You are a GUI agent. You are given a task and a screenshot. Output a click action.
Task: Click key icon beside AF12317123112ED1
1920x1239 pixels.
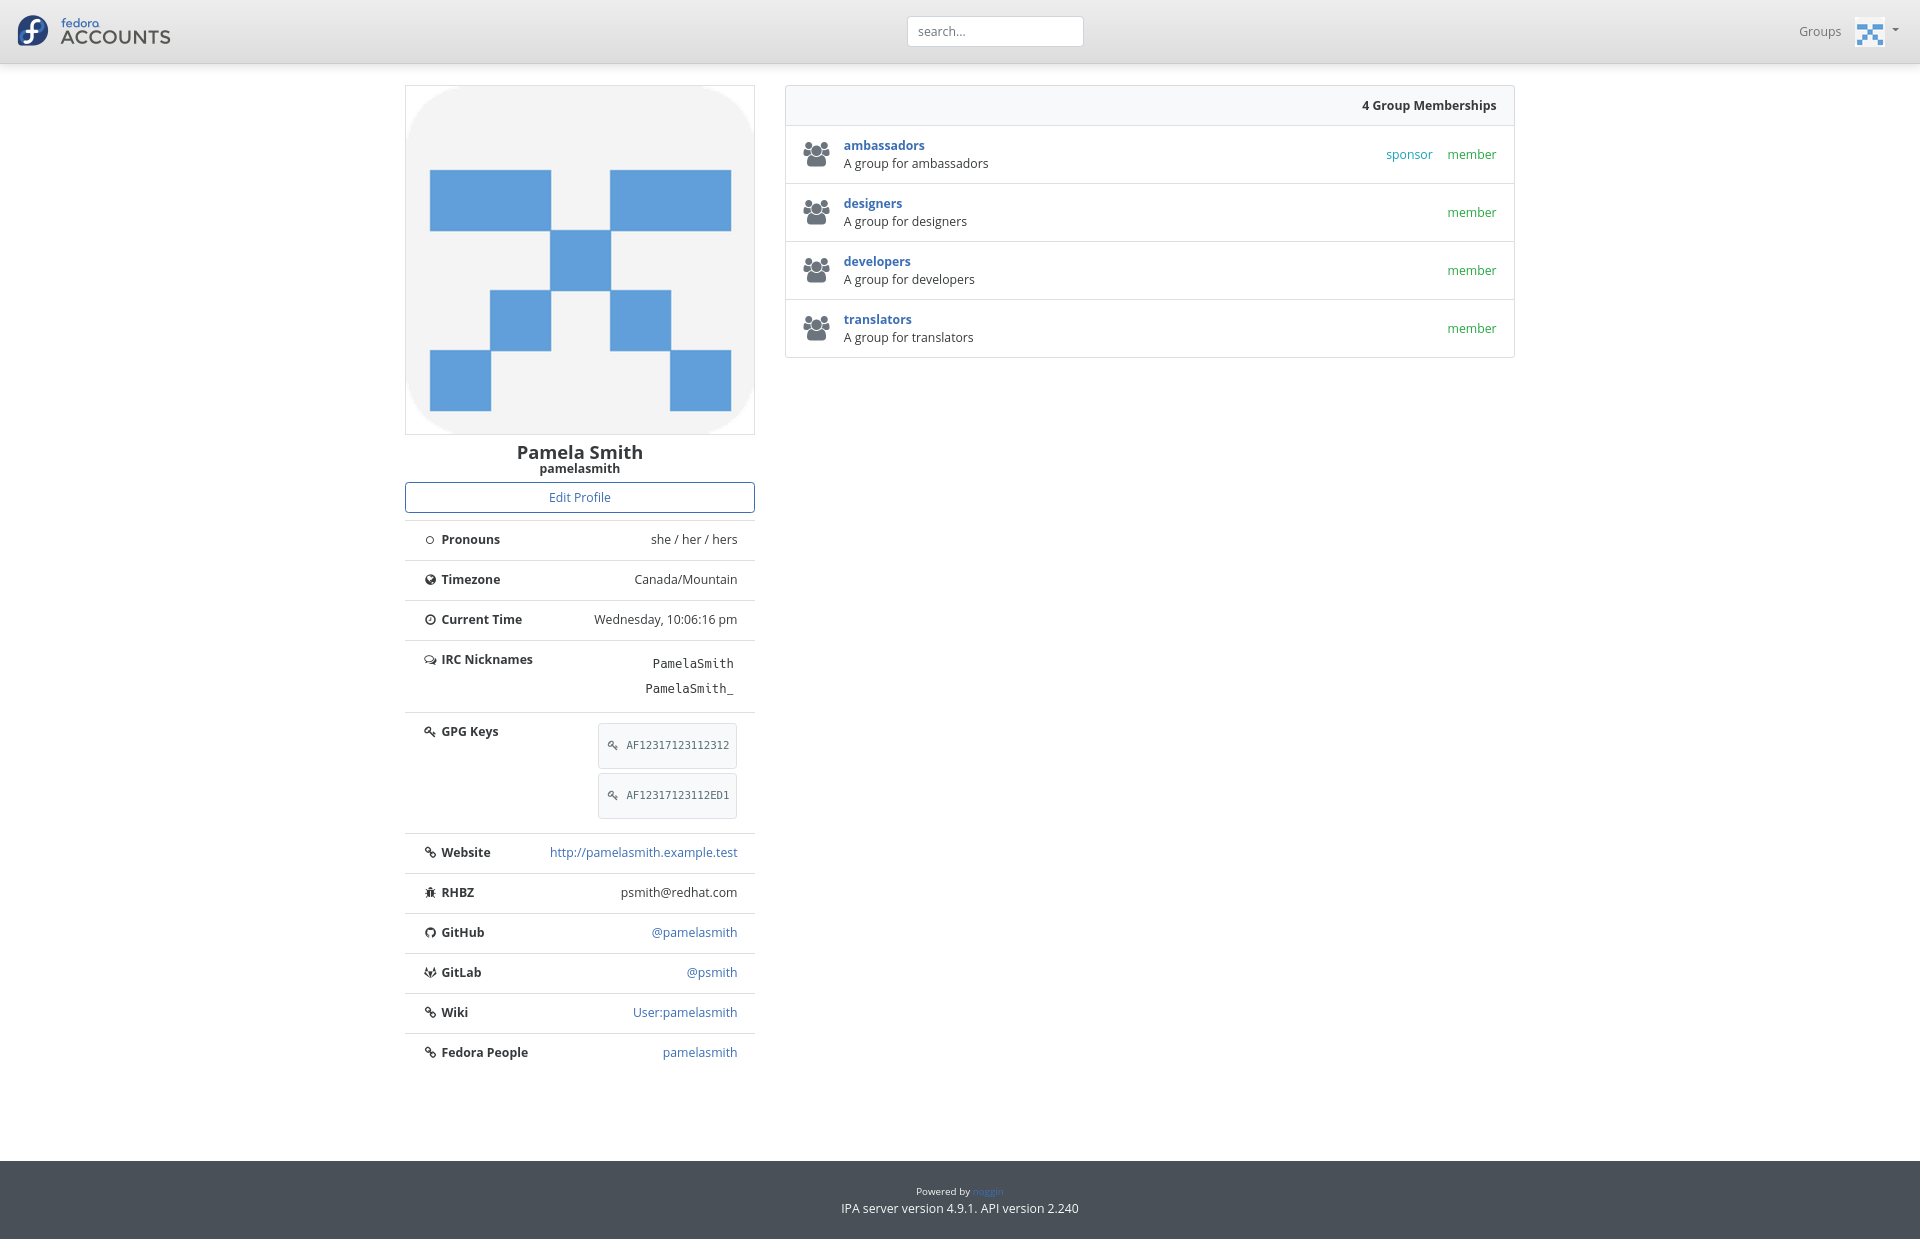[x=613, y=796]
